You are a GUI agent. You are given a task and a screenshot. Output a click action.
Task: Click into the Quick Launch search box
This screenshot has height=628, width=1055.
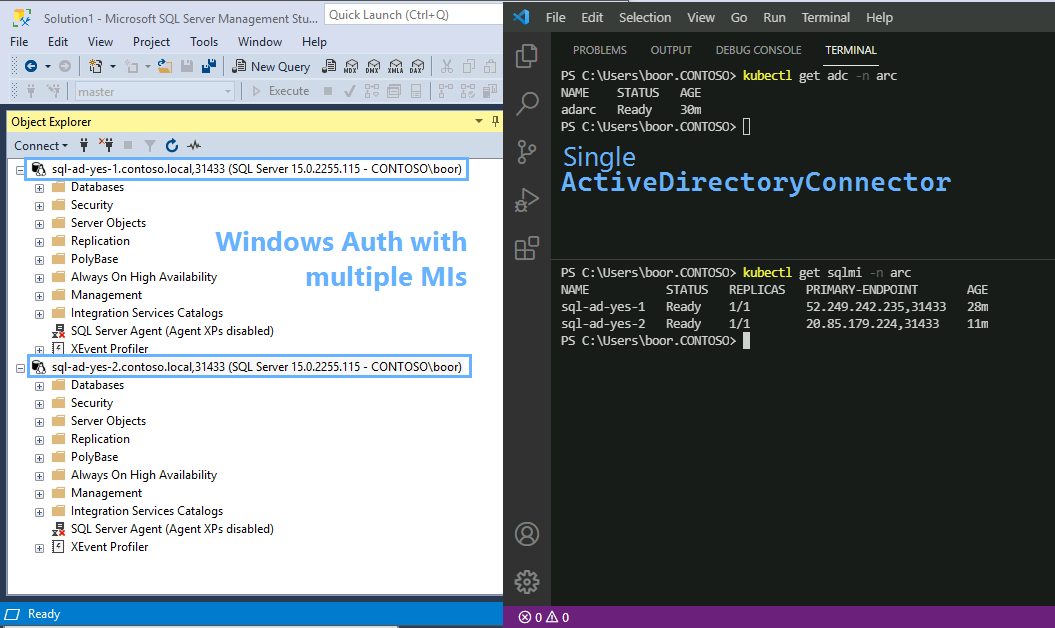click(x=413, y=15)
